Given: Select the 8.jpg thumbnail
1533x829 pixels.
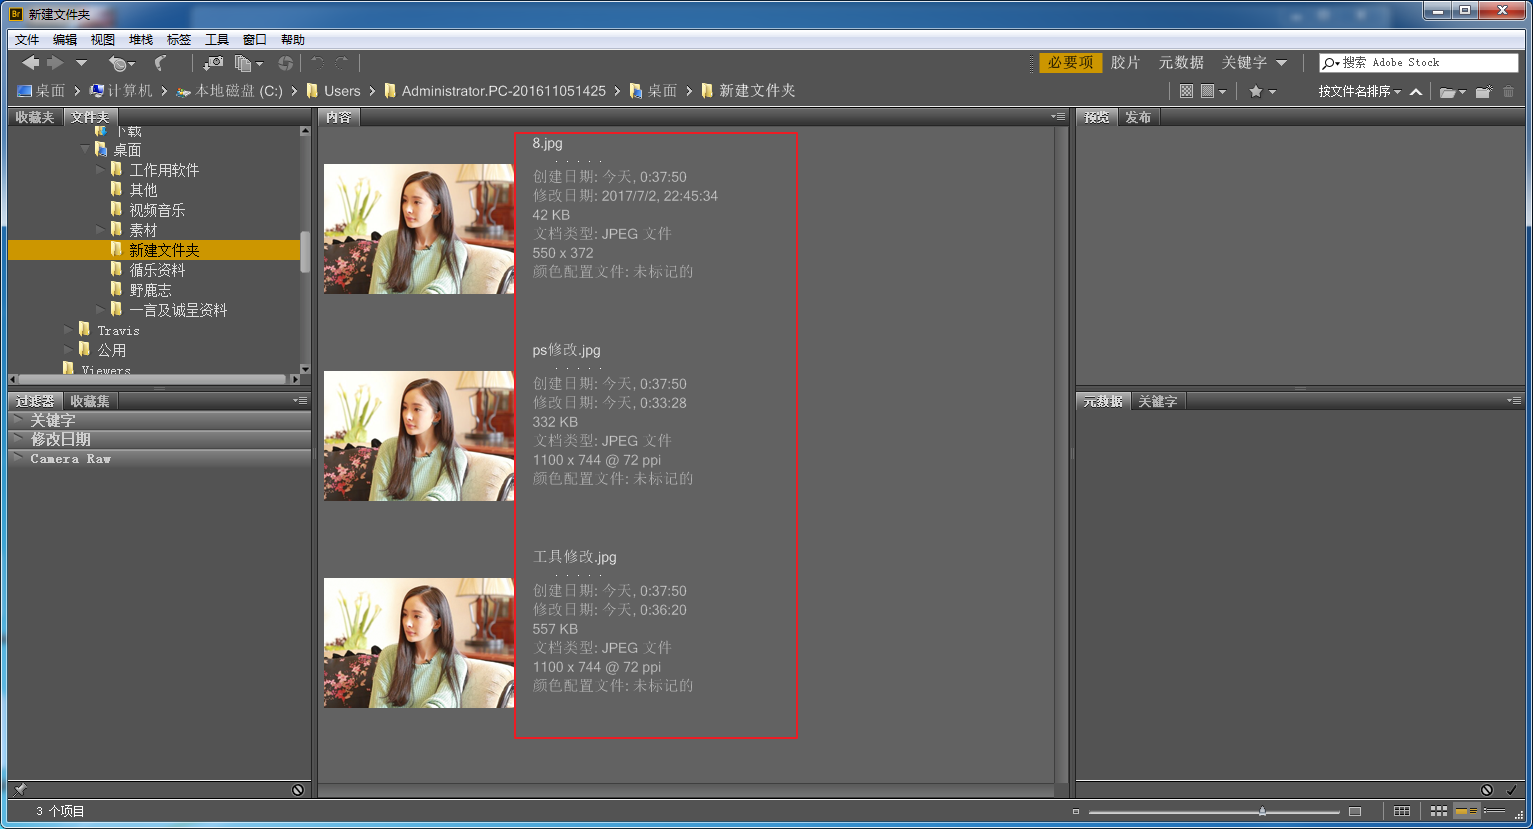Looking at the screenshot, I should click(419, 229).
